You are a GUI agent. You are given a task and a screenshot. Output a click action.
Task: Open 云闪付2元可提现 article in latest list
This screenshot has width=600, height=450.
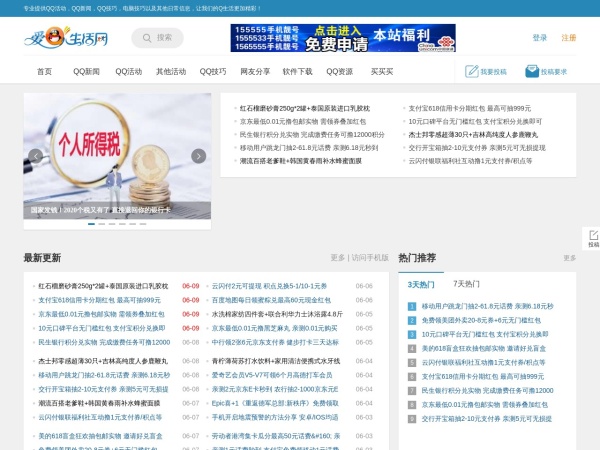269,286
